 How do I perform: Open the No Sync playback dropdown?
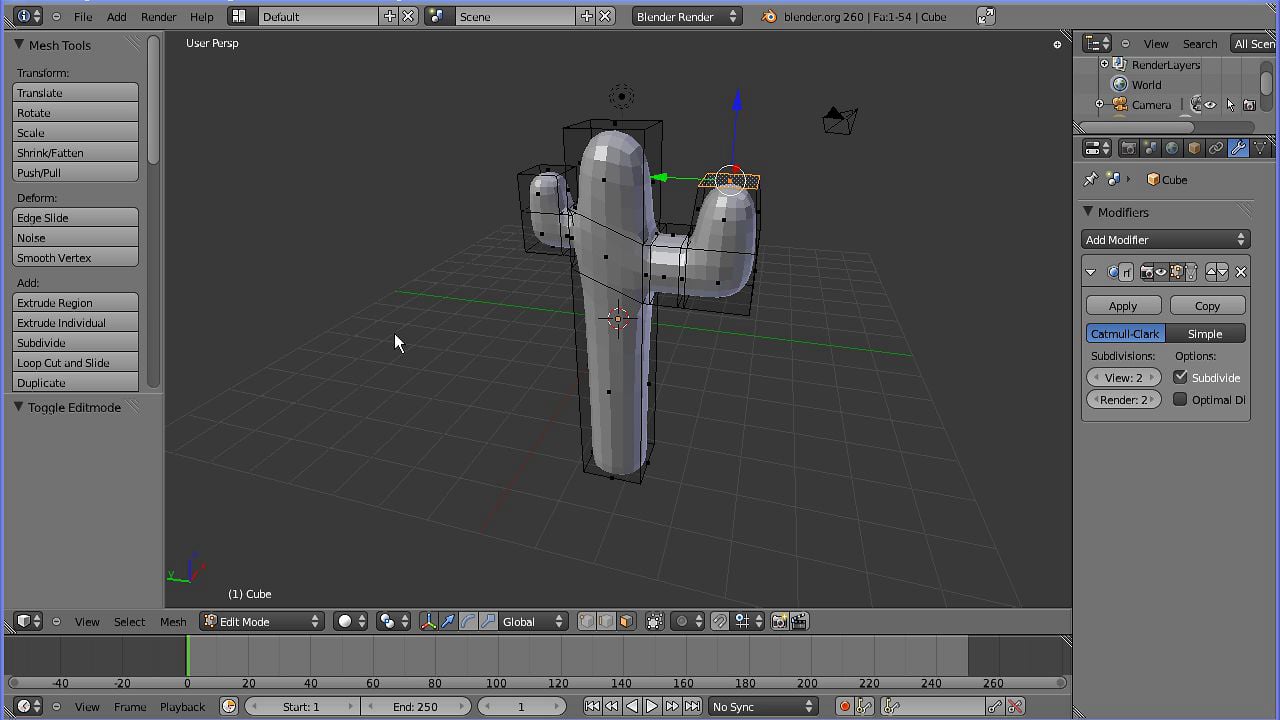[763, 706]
